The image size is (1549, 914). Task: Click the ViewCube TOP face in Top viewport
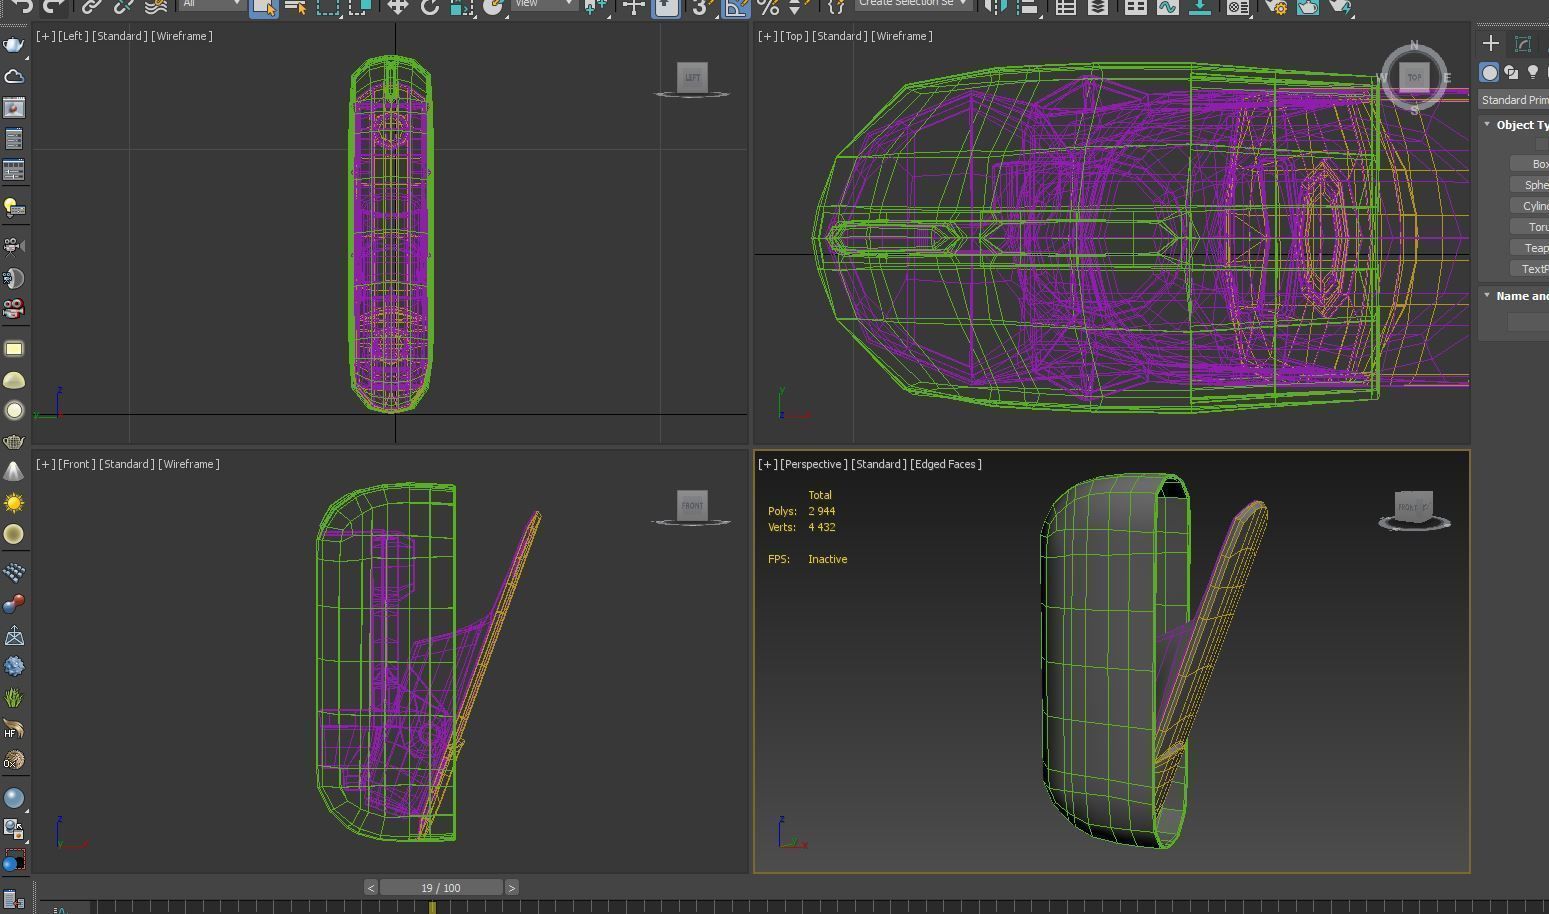coord(1414,77)
